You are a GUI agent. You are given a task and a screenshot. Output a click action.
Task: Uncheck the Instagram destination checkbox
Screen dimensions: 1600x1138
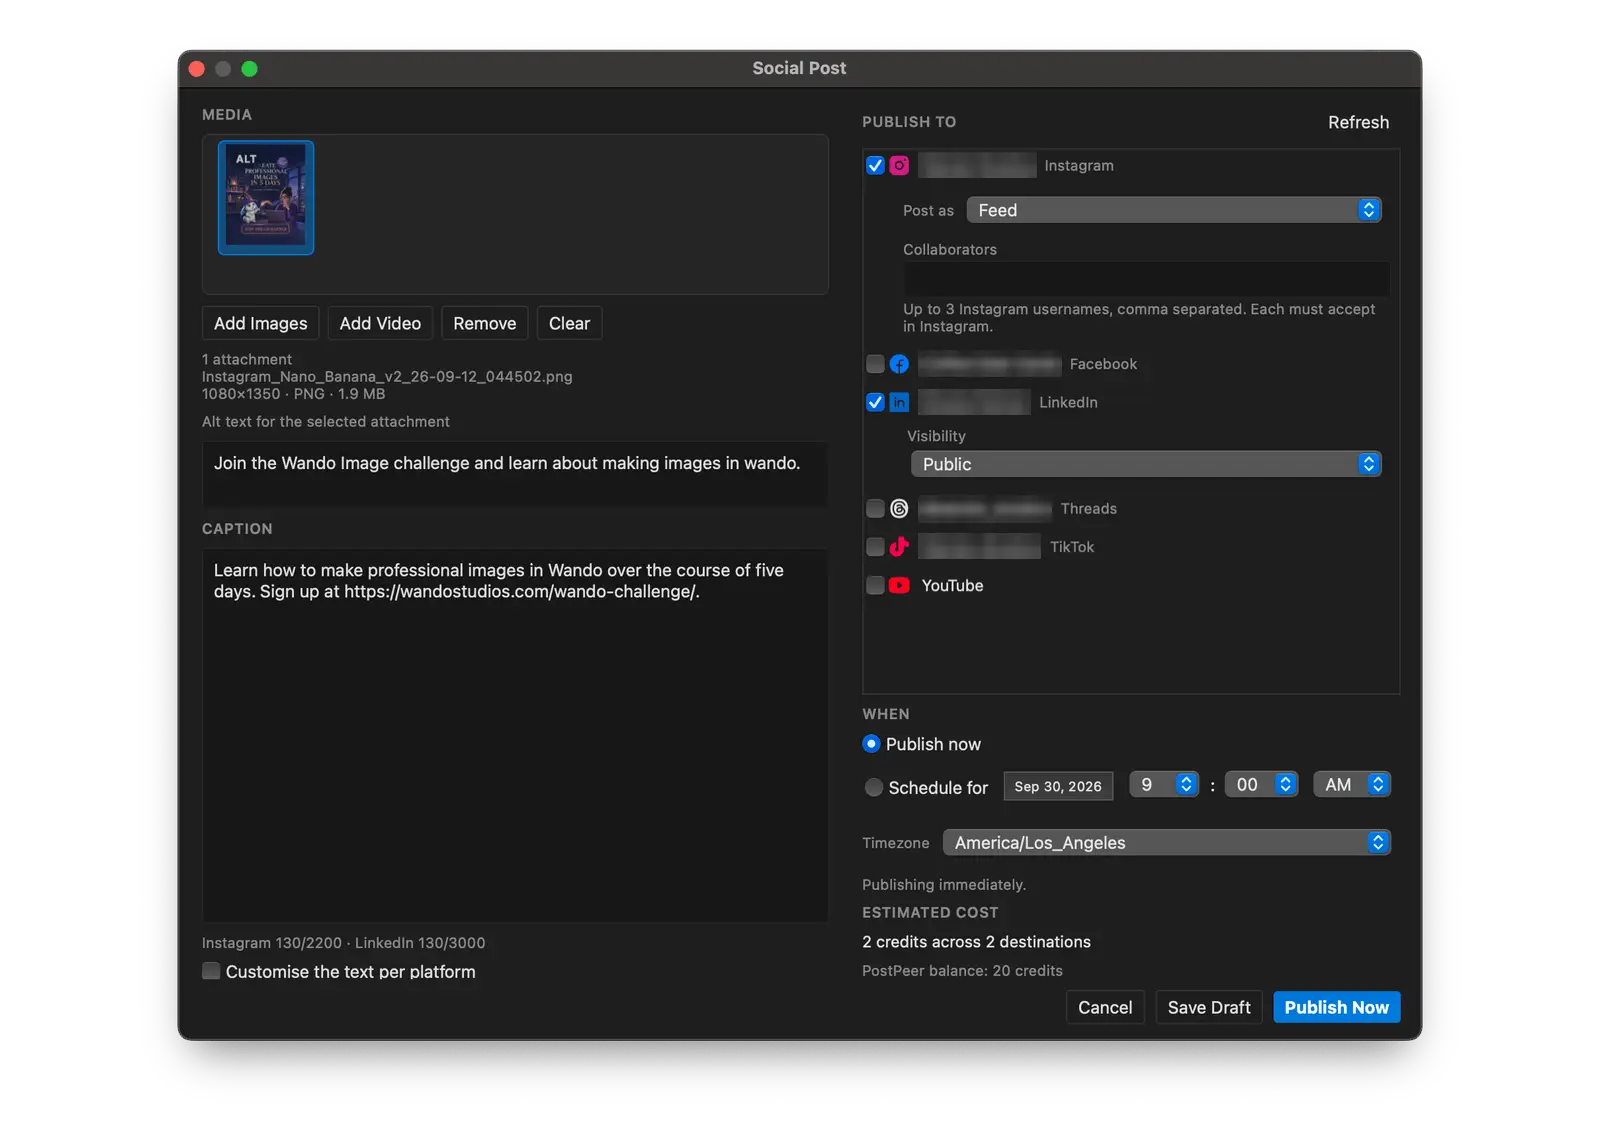click(875, 165)
